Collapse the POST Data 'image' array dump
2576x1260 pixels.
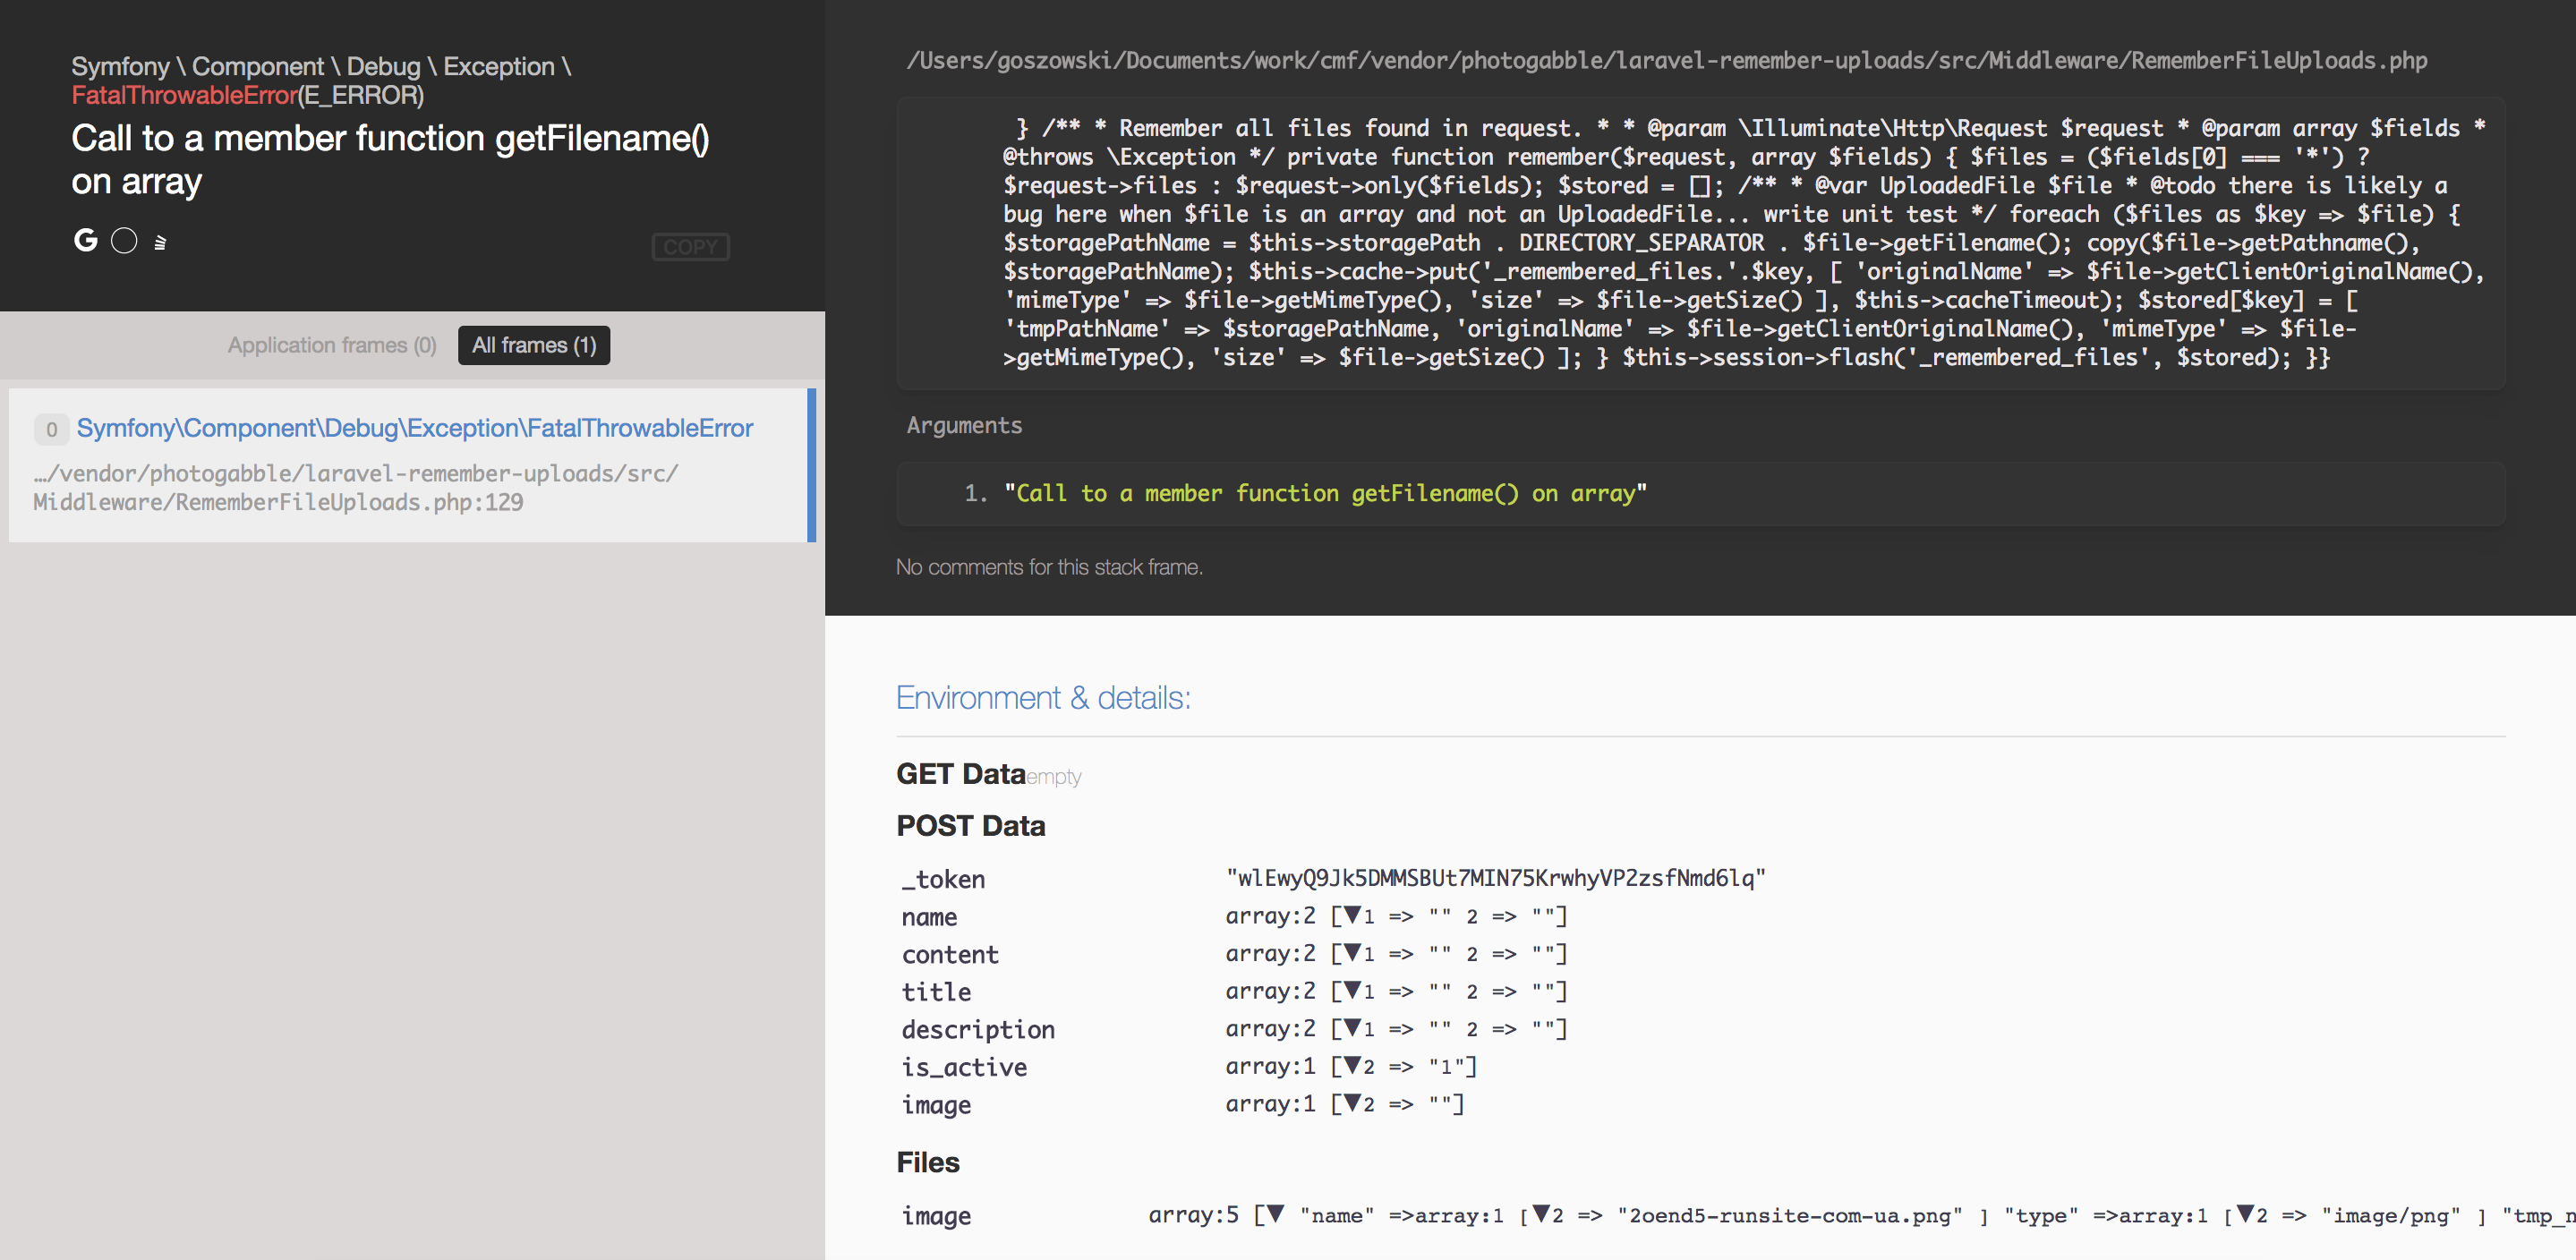1352,1103
